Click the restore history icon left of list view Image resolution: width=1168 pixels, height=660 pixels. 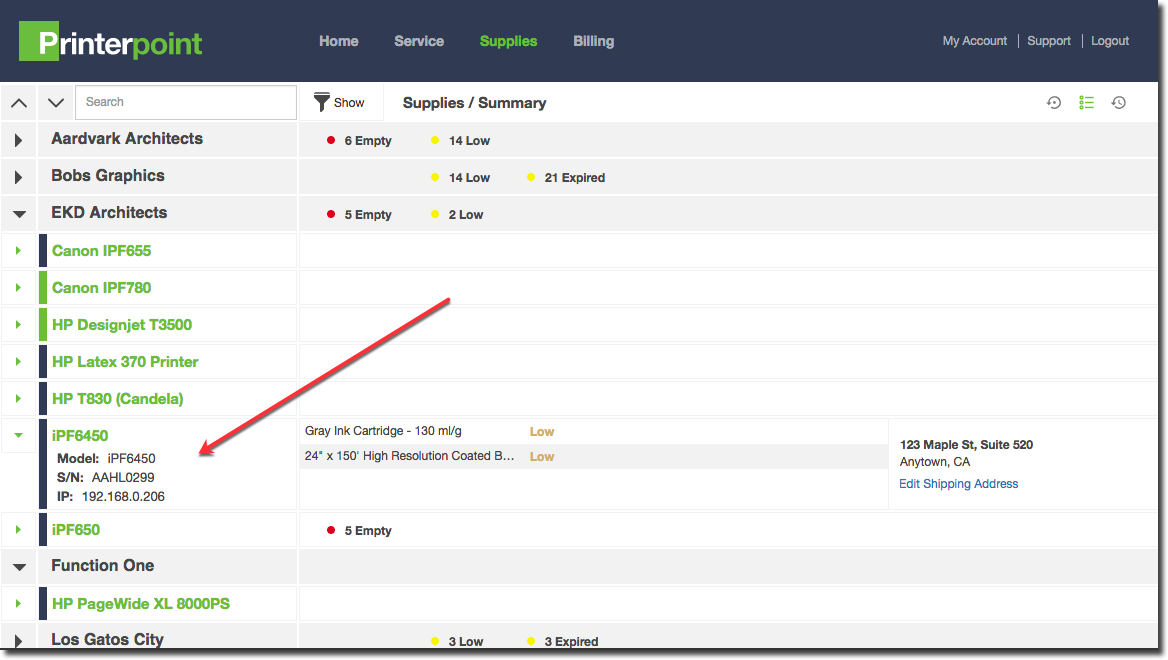[1053, 102]
